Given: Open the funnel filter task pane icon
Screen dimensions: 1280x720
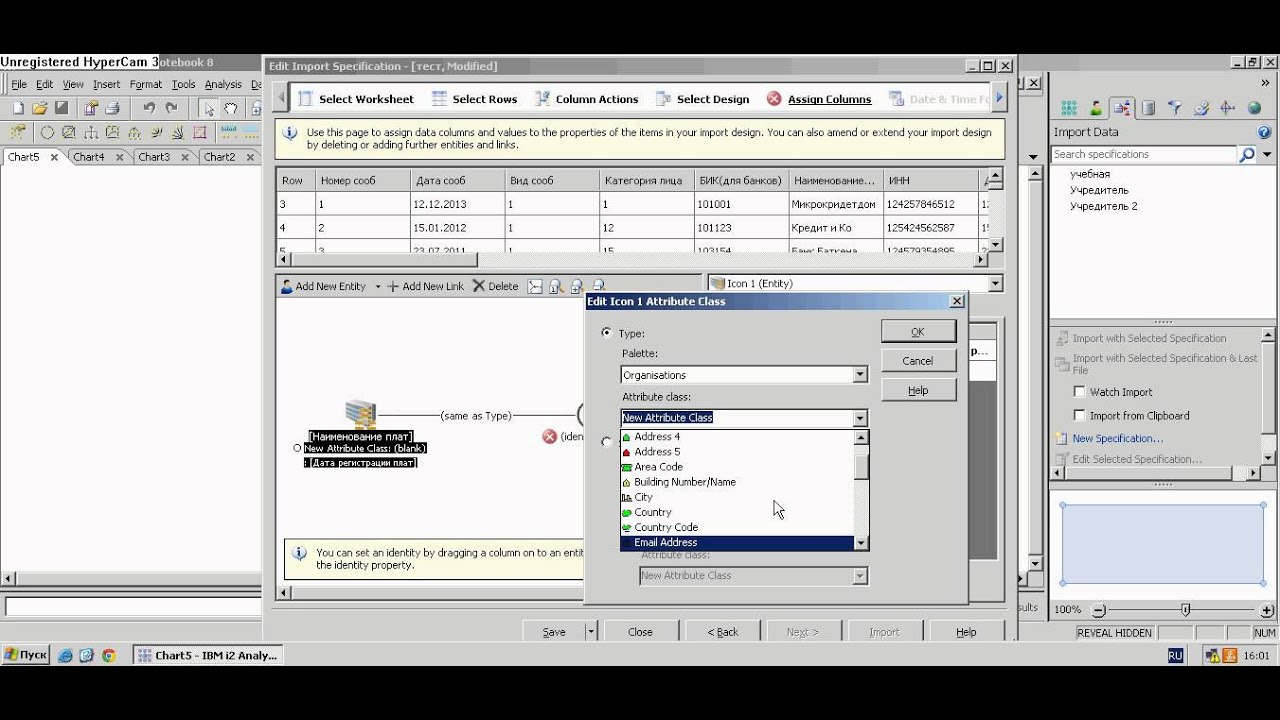Looking at the screenshot, I should (1175, 108).
